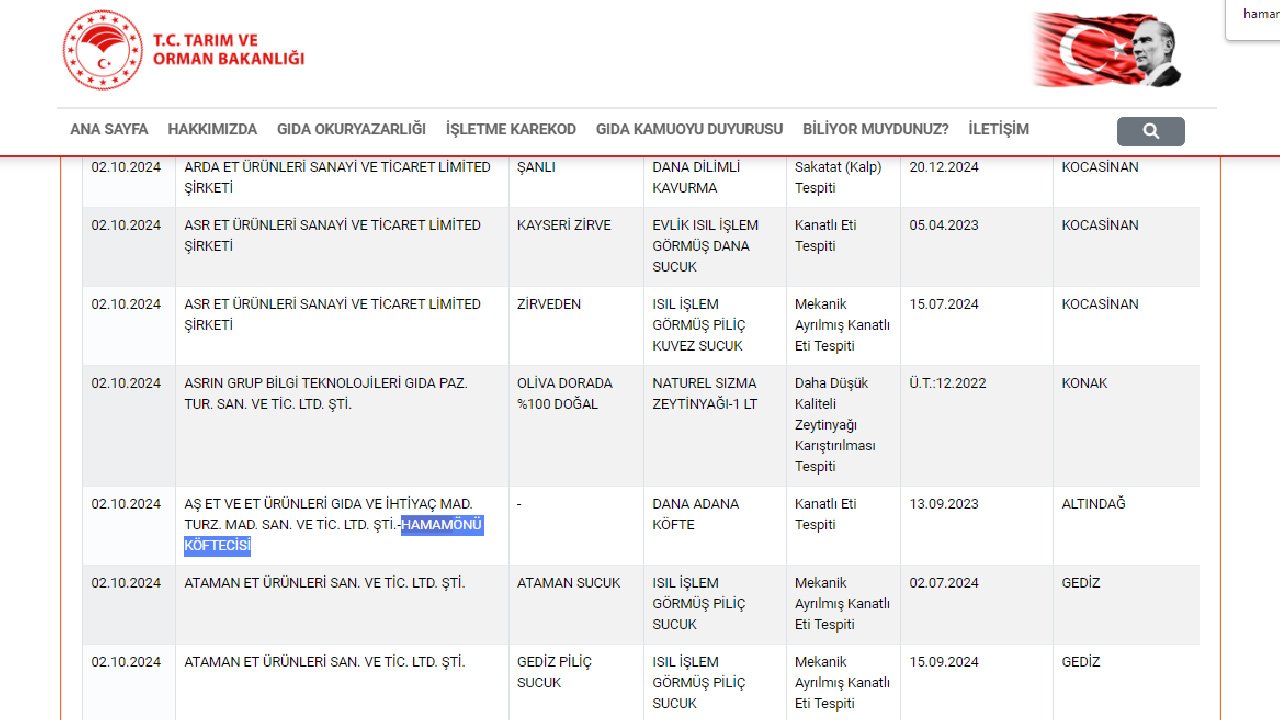The image size is (1280, 720).
Task: Click T.C. TARIM VE ORMAN BAKANLIĞI title
Action: click(228, 50)
